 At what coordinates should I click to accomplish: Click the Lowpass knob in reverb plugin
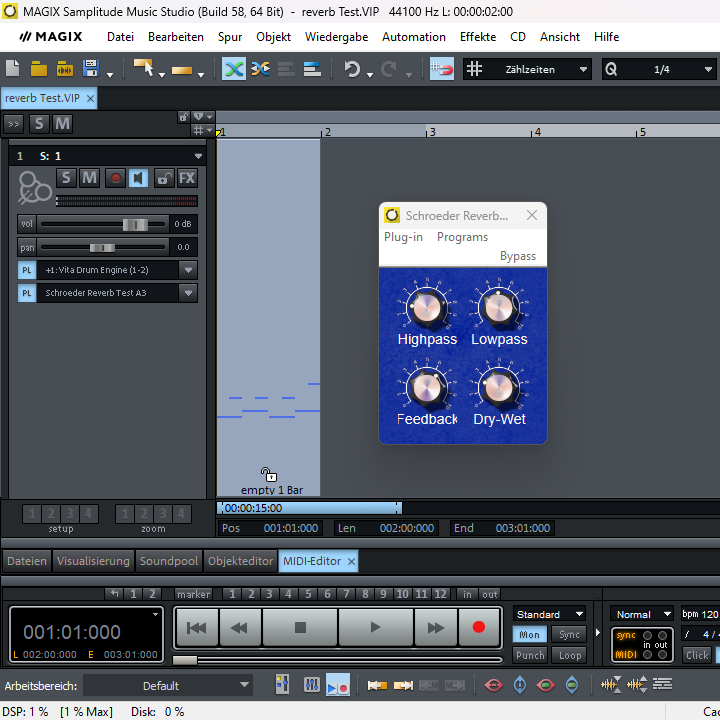(499, 308)
